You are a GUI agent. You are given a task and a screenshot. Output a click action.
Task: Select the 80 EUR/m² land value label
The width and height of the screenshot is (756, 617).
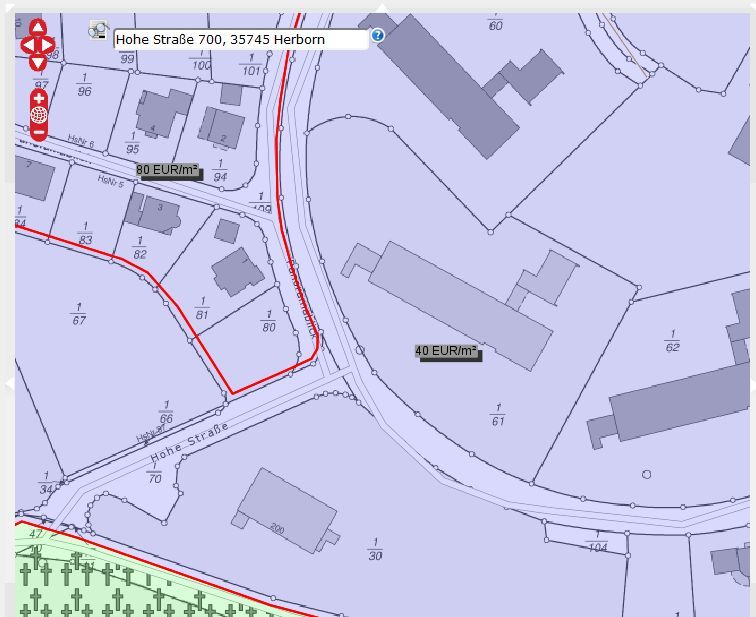pos(167,170)
